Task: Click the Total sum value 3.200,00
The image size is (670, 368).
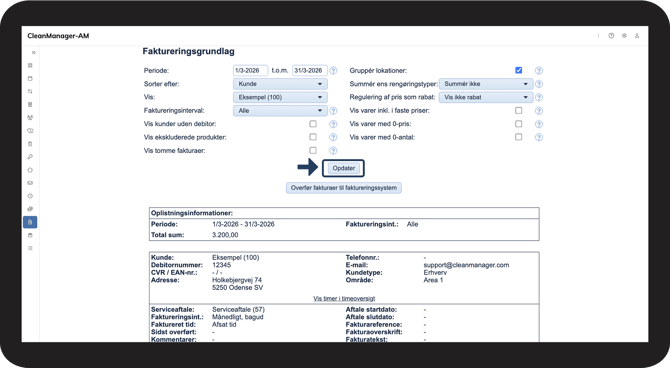Action: (x=225, y=235)
